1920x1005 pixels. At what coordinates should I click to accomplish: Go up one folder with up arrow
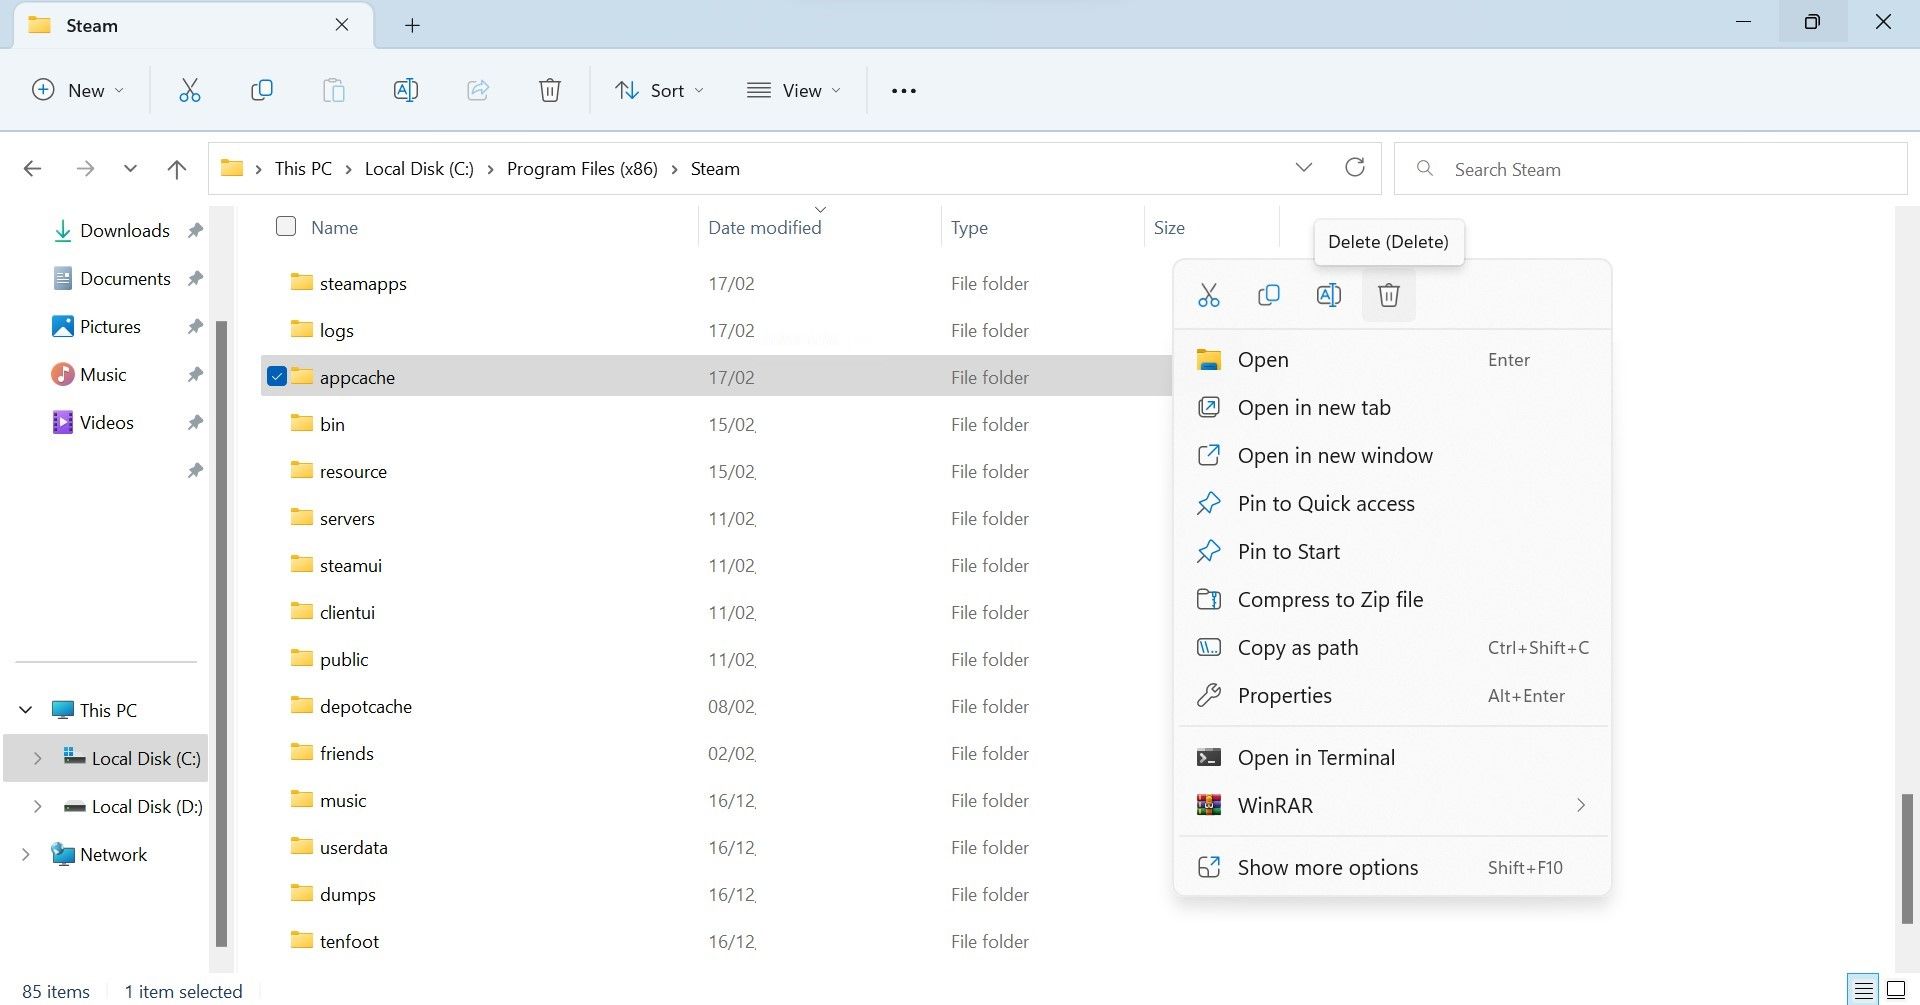tap(177, 169)
